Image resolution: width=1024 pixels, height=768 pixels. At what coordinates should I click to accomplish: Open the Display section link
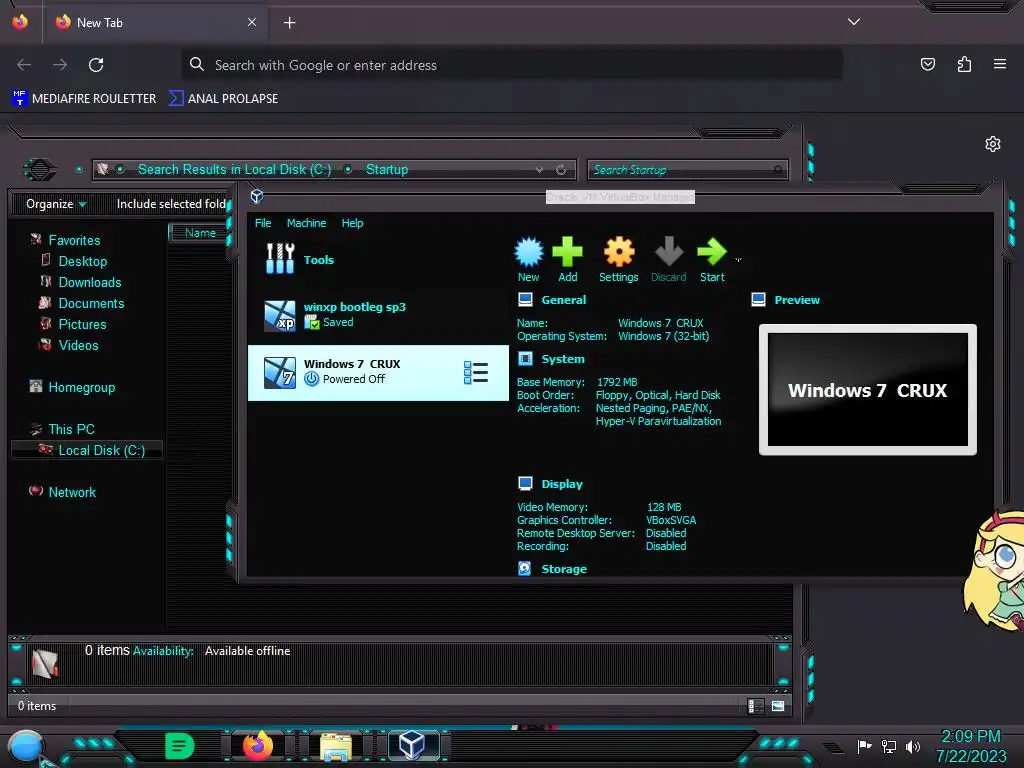point(562,484)
